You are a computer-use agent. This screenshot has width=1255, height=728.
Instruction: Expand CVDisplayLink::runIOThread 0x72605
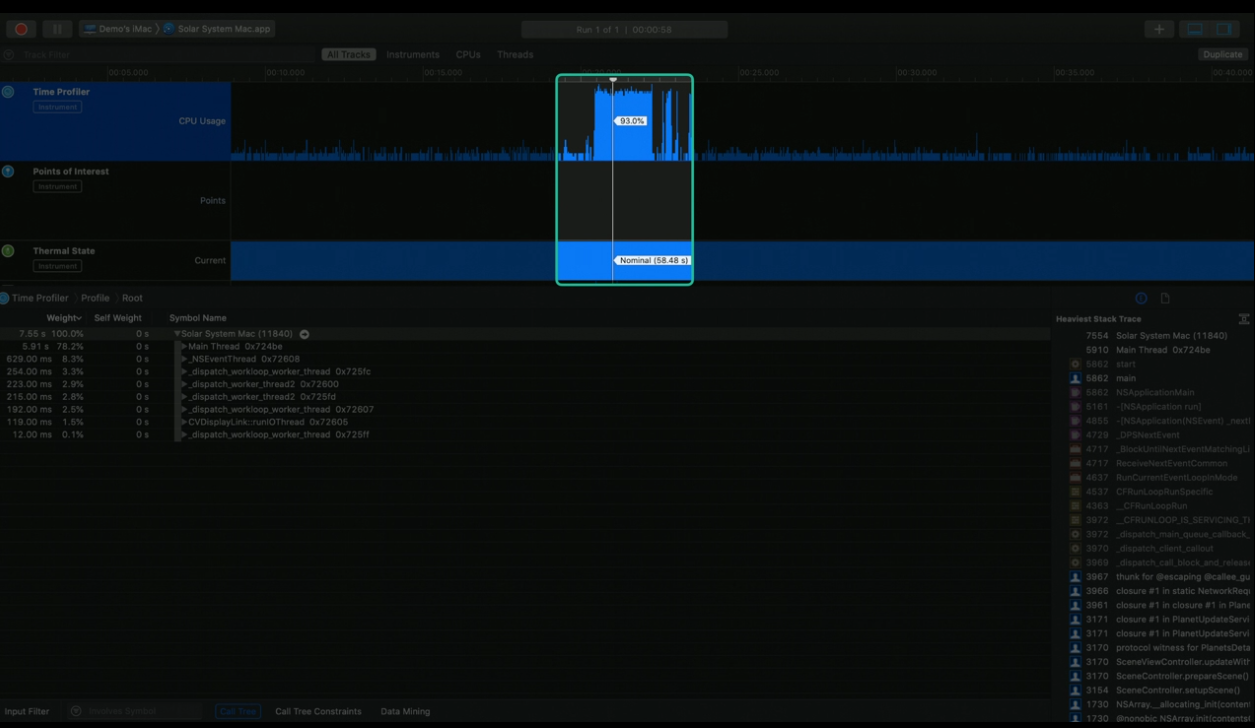tap(184, 422)
